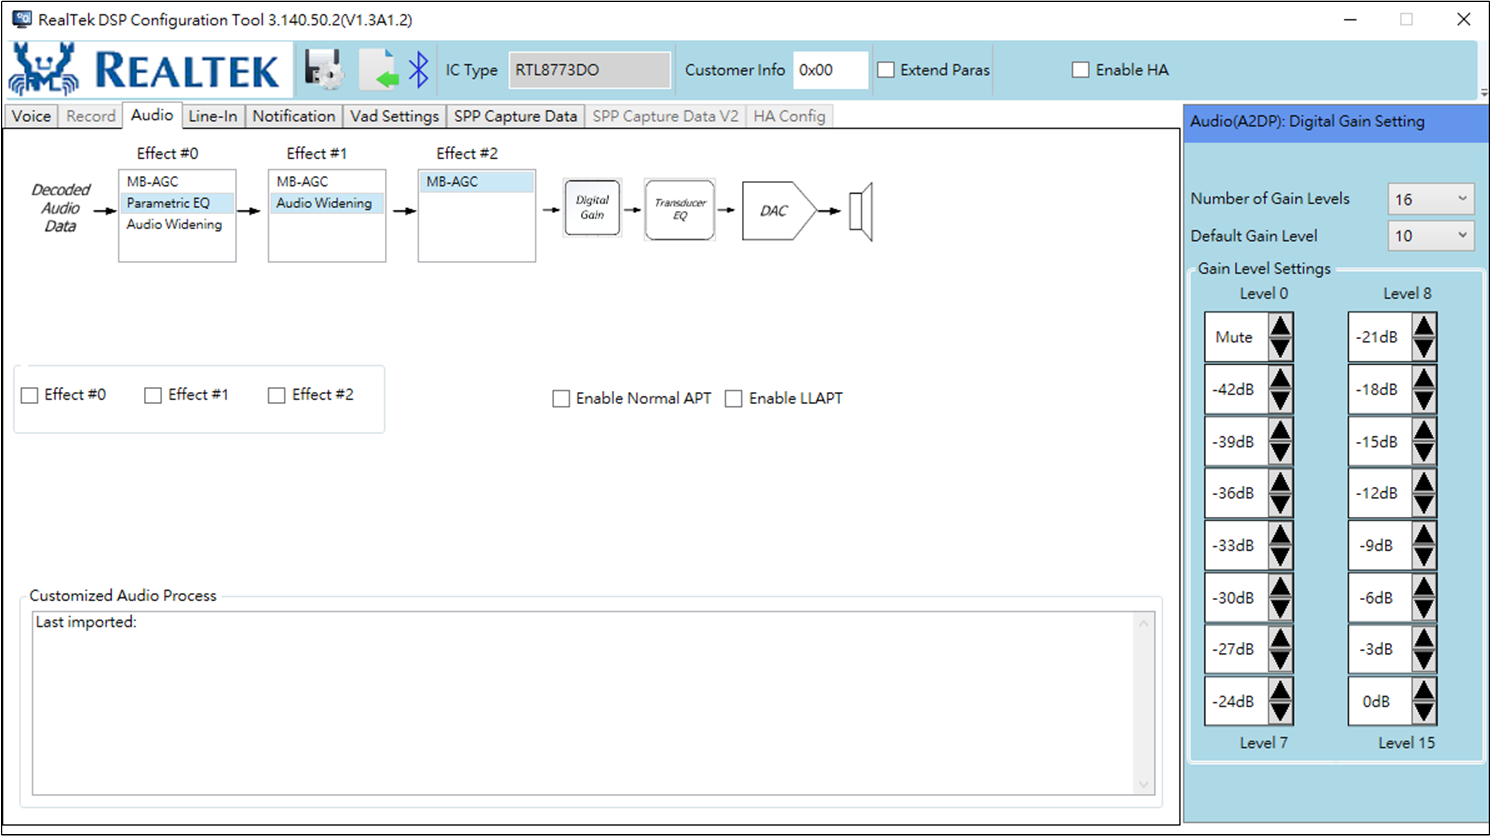1491x836 pixels.
Task: Click the textbox scrollbar down arrow
Action: (x=1144, y=784)
